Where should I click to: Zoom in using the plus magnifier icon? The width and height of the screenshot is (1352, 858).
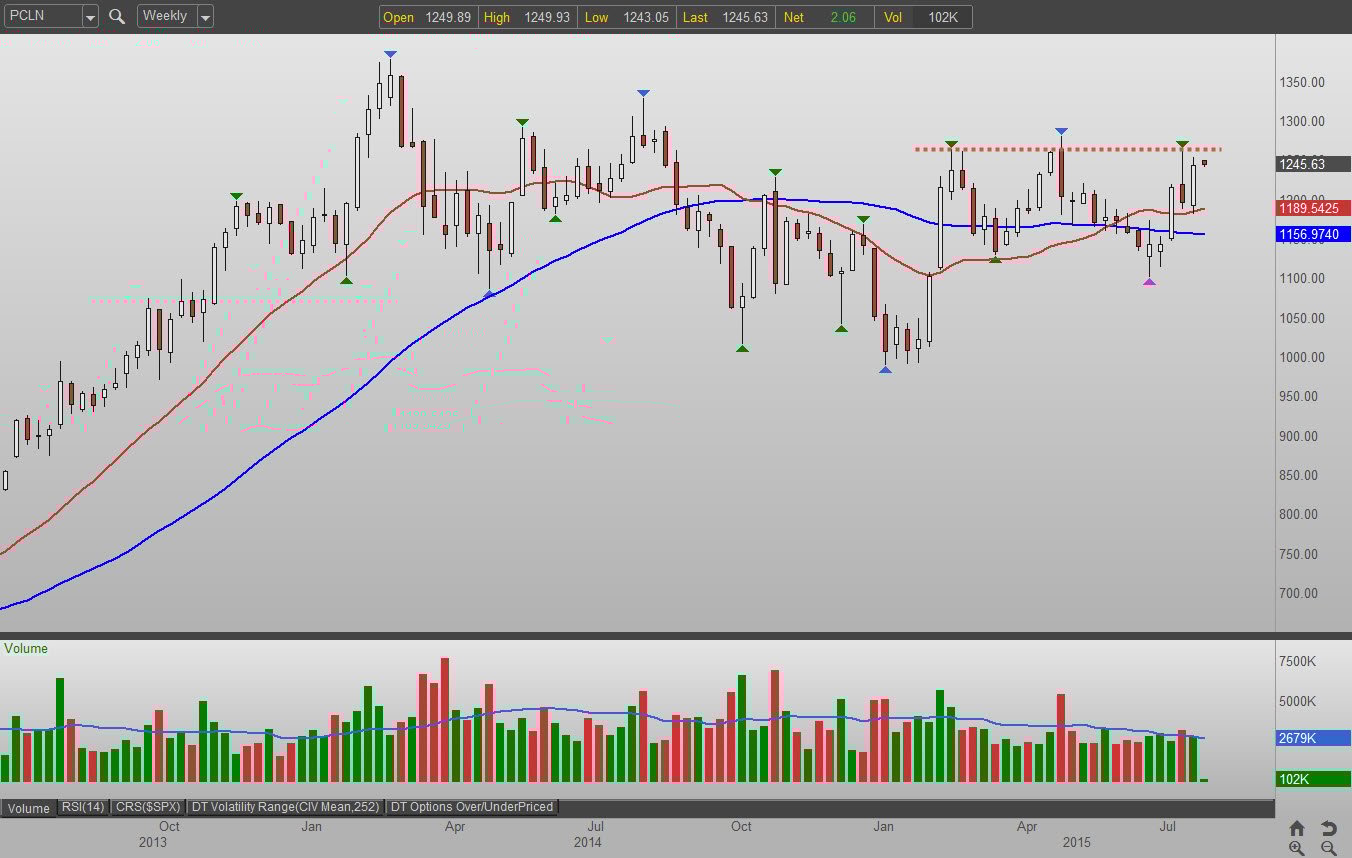1297,848
